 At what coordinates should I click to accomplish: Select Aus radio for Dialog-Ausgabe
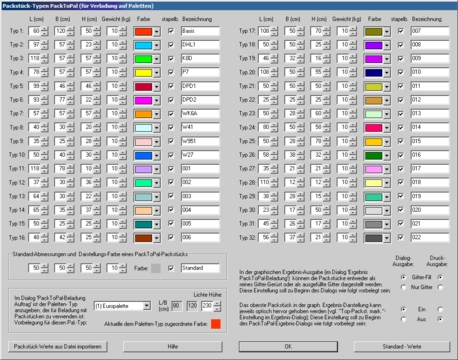click(403, 319)
